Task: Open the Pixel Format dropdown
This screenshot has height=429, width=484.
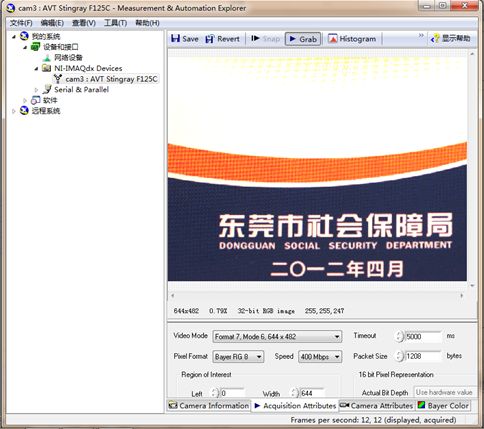Action: [x=238, y=357]
